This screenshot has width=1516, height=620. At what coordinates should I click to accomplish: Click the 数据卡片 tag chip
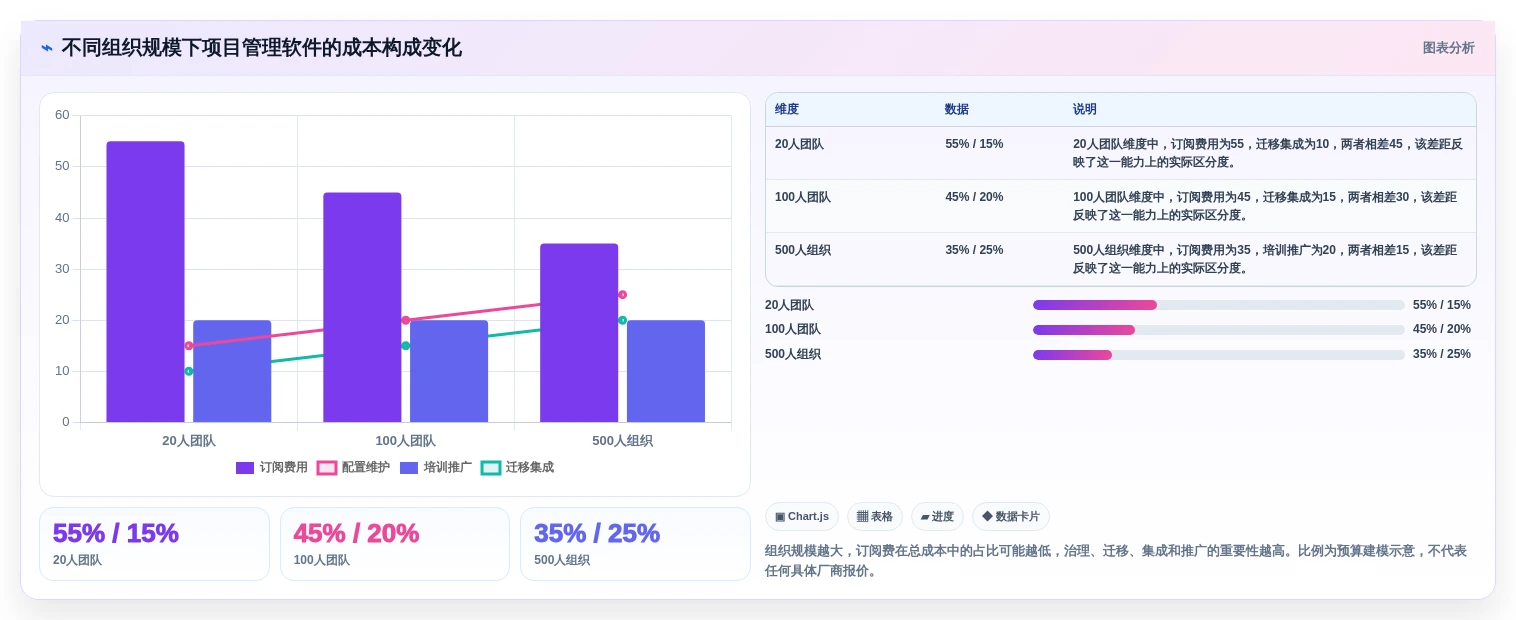(x=1011, y=517)
